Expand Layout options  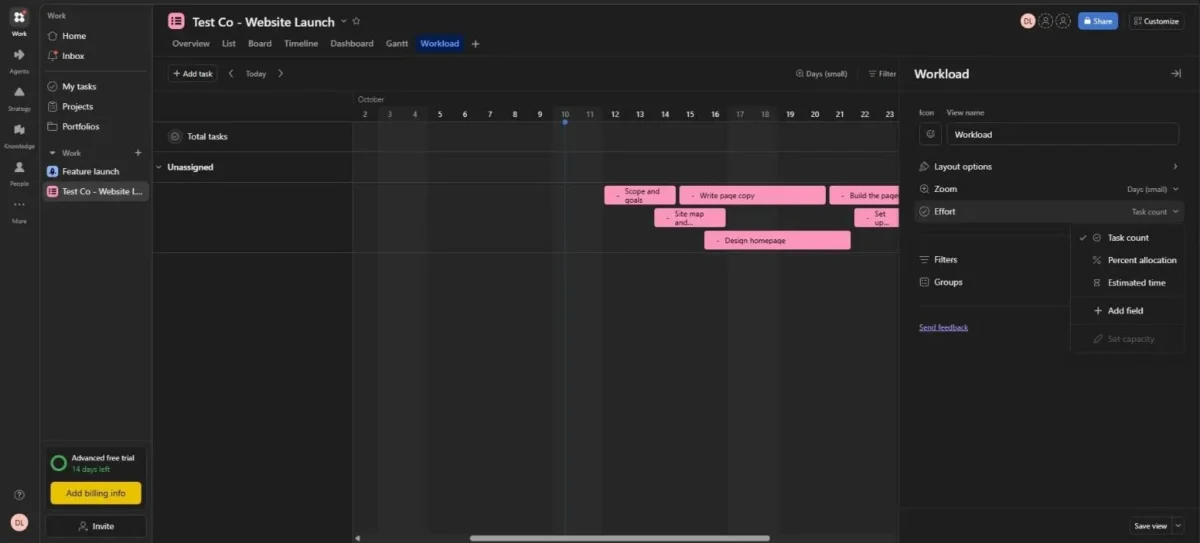tap(1049, 167)
